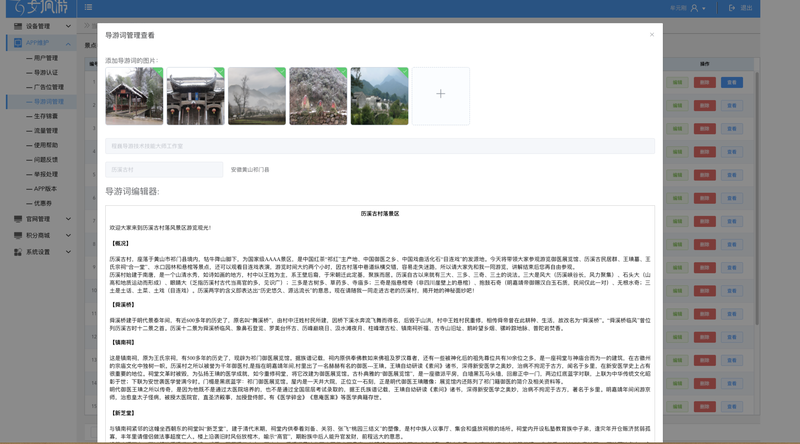Click the 历溪古村 name input field
800x444 pixels.
coord(164,169)
